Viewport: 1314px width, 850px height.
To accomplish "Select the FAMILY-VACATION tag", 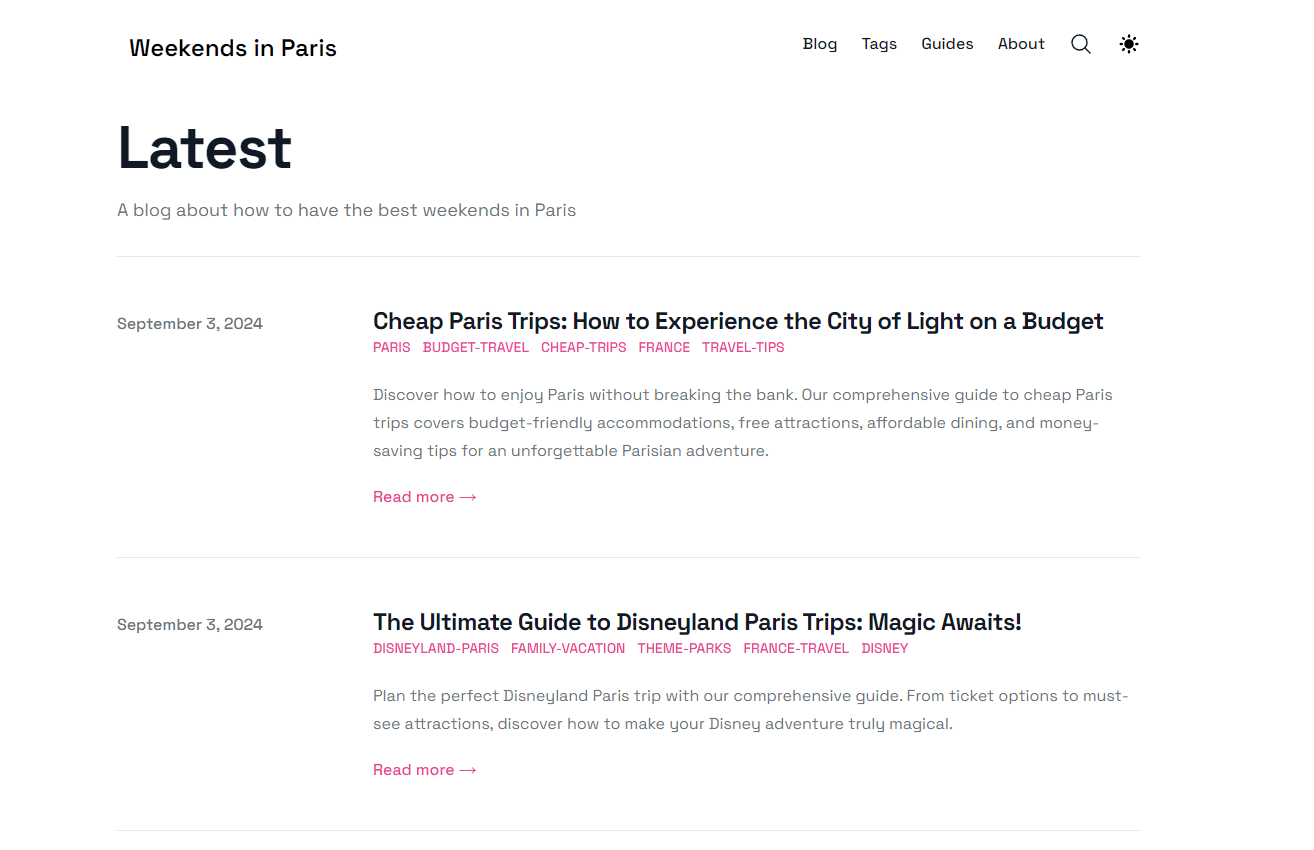I will pos(567,648).
